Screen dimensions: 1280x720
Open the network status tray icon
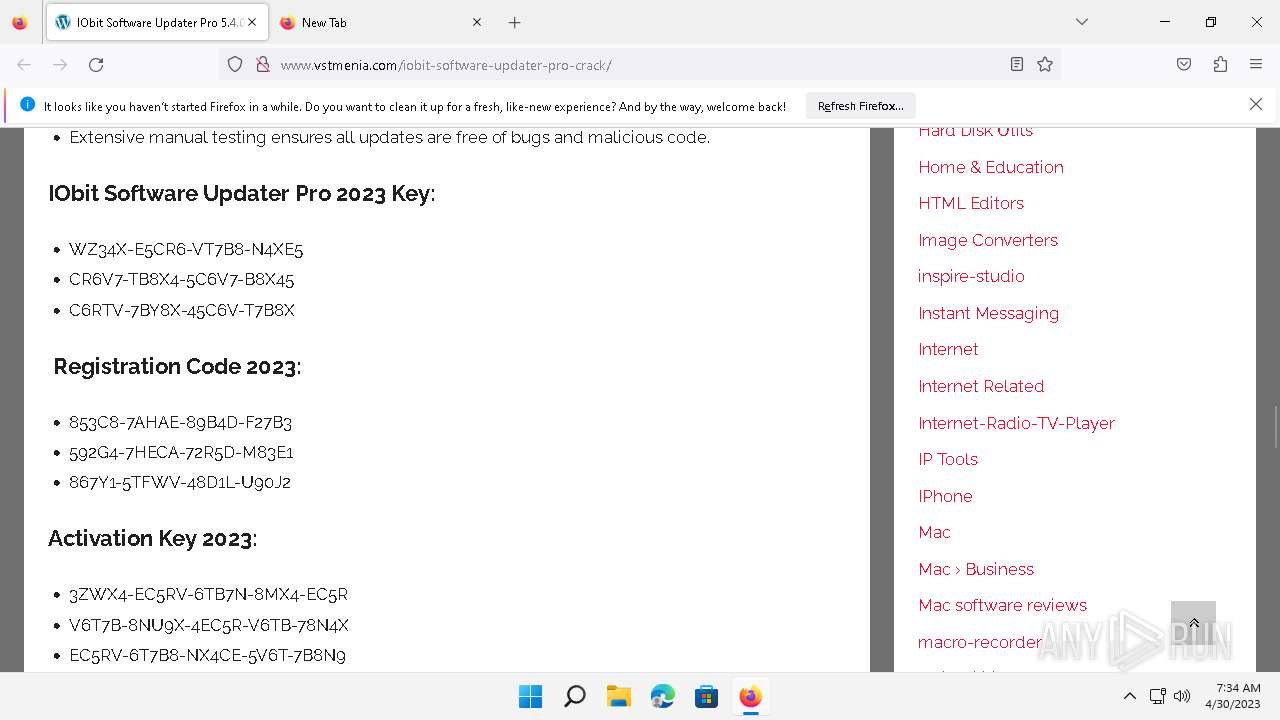click(x=1157, y=696)
